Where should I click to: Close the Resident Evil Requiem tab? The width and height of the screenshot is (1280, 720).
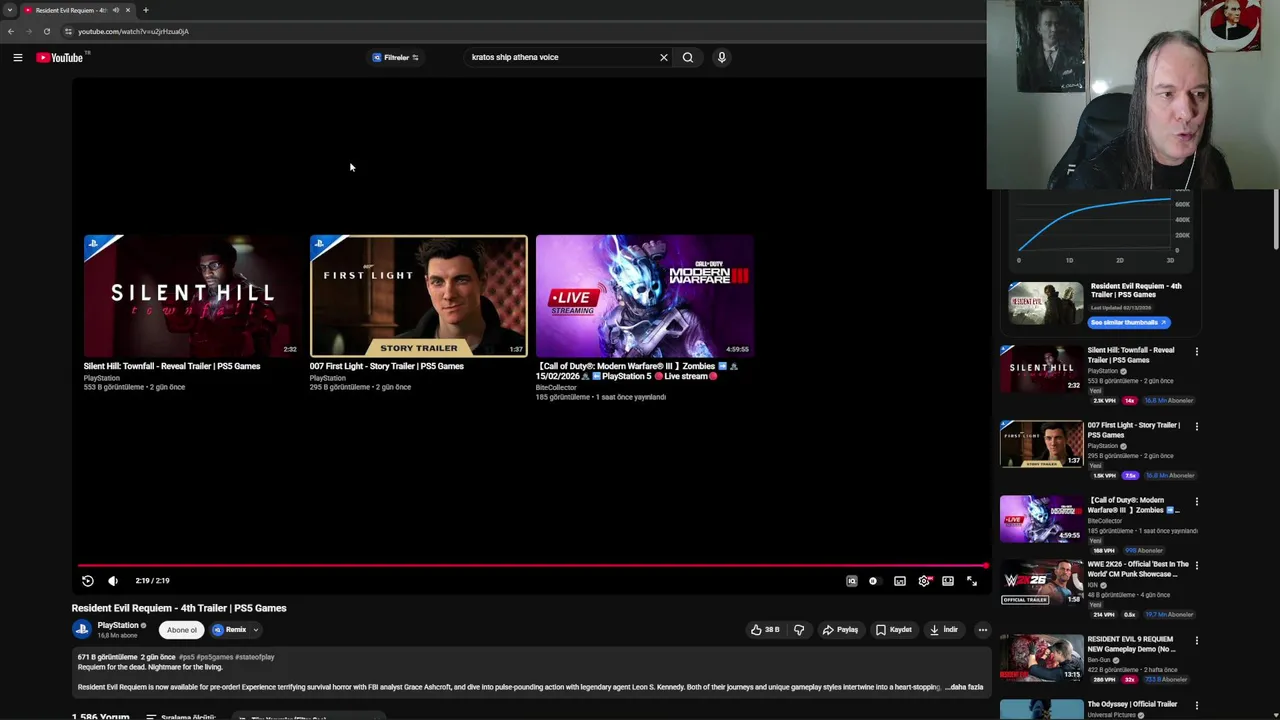tap(127, 10)
